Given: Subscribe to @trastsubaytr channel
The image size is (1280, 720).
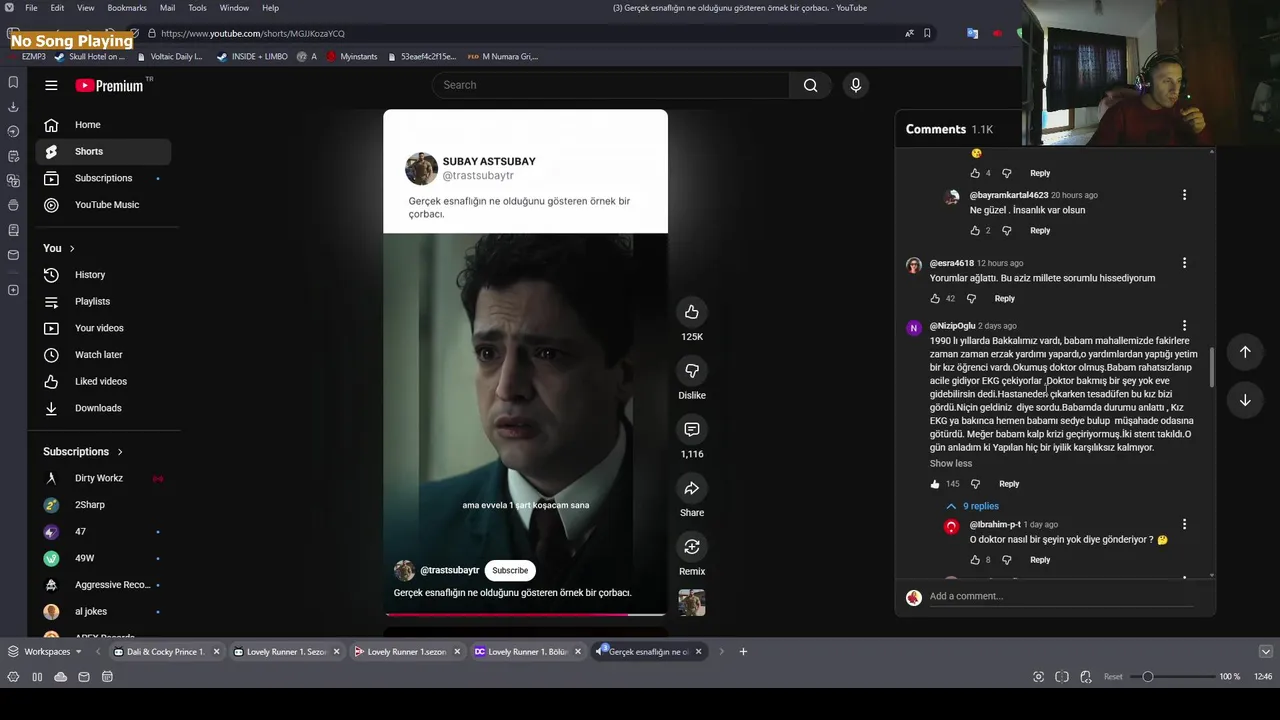Looking at the screenshot, I should pos(510,570).
